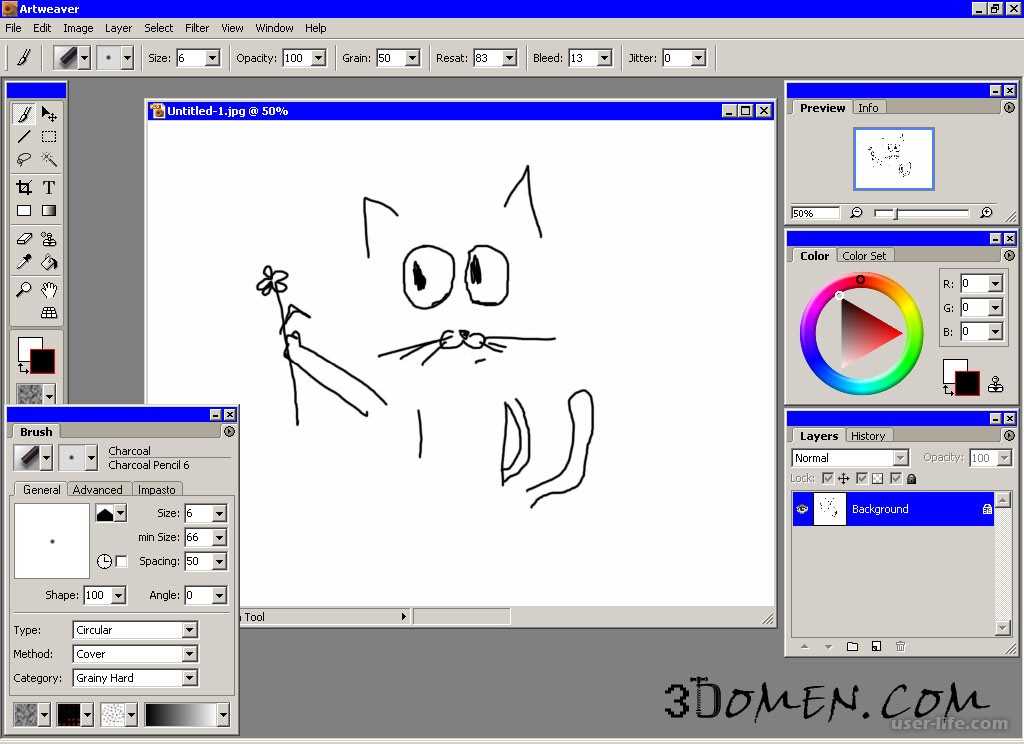Toggle the checkbox beside the Spacing clock icon
The width and height of the screenshot is (1024, 744).
pos(122,562)
